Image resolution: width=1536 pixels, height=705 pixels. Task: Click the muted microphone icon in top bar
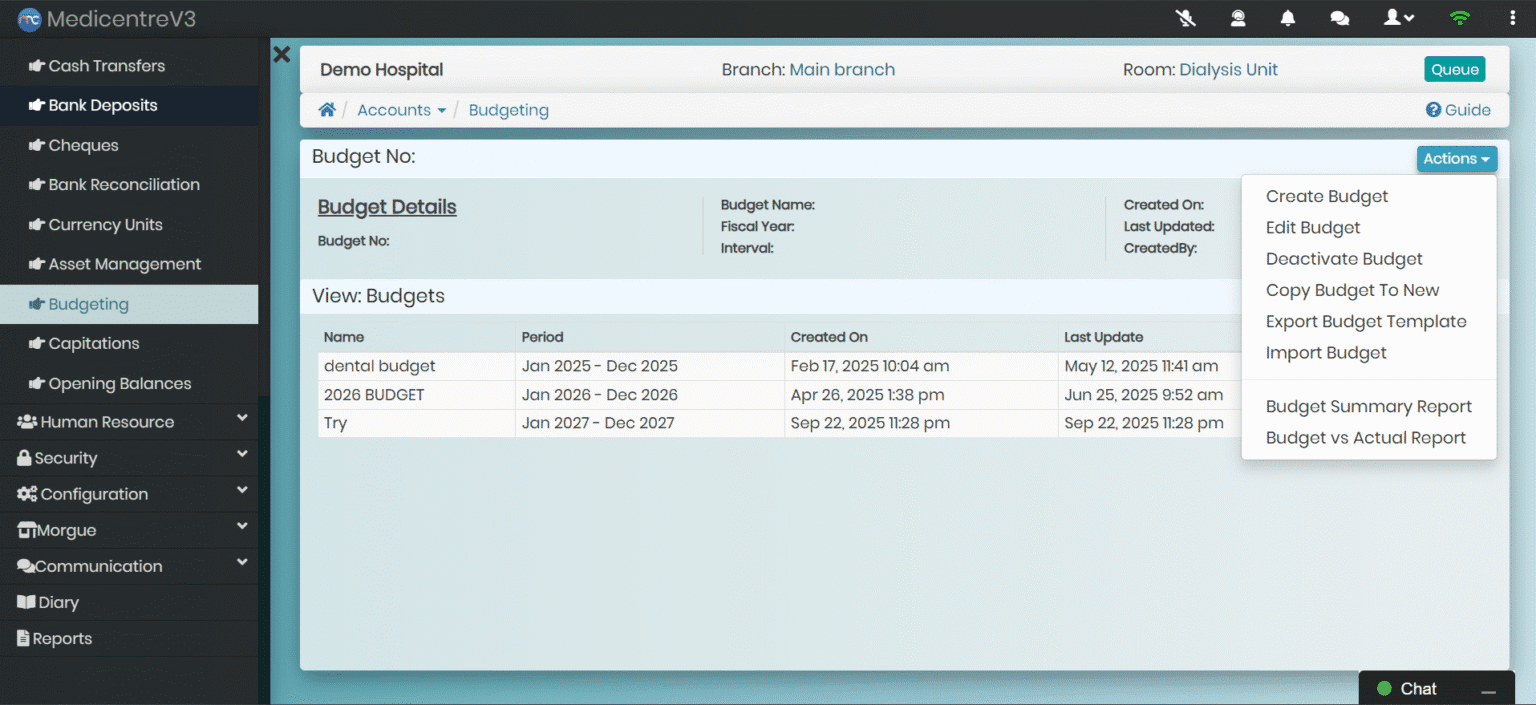click(x=1186, y=18)
